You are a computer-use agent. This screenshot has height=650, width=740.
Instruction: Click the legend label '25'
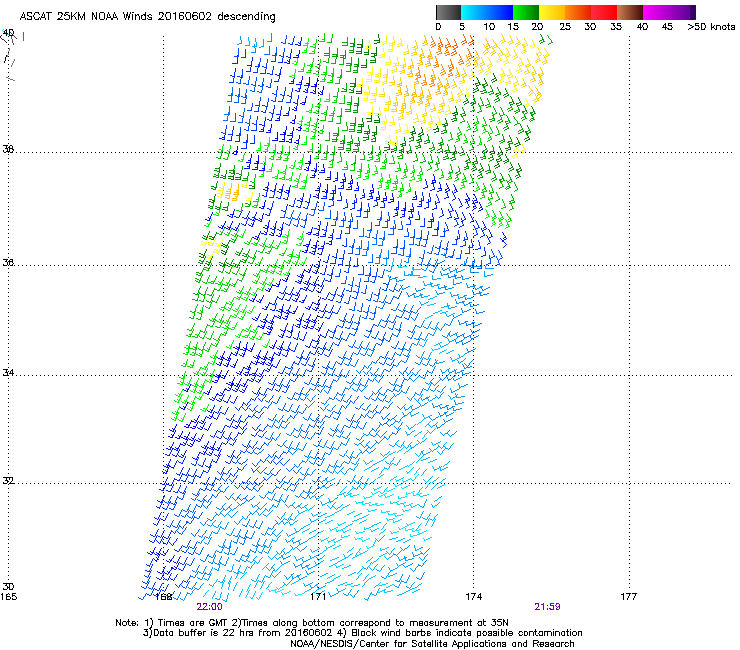point(565,27)
